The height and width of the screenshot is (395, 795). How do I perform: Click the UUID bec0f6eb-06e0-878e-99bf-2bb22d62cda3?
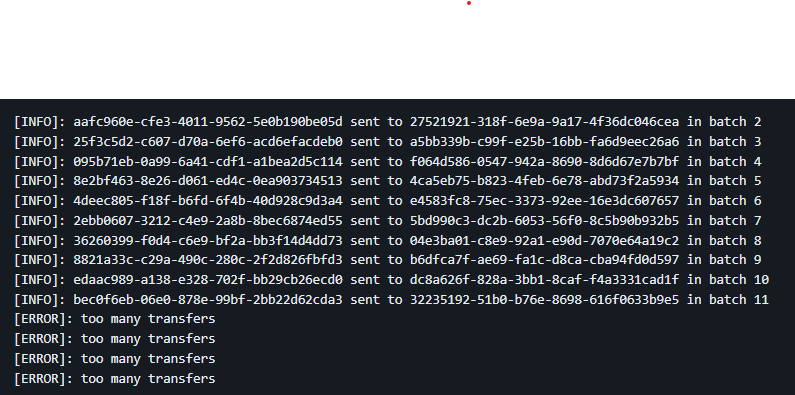pos(208,300)
